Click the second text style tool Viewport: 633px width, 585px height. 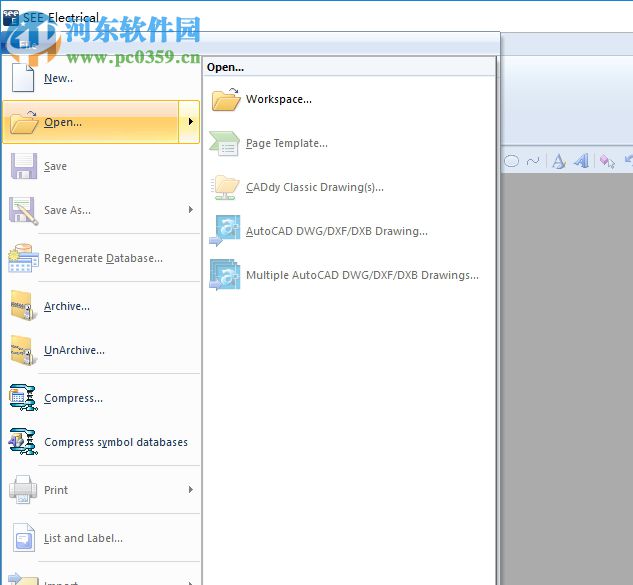(x=581, y=161)
